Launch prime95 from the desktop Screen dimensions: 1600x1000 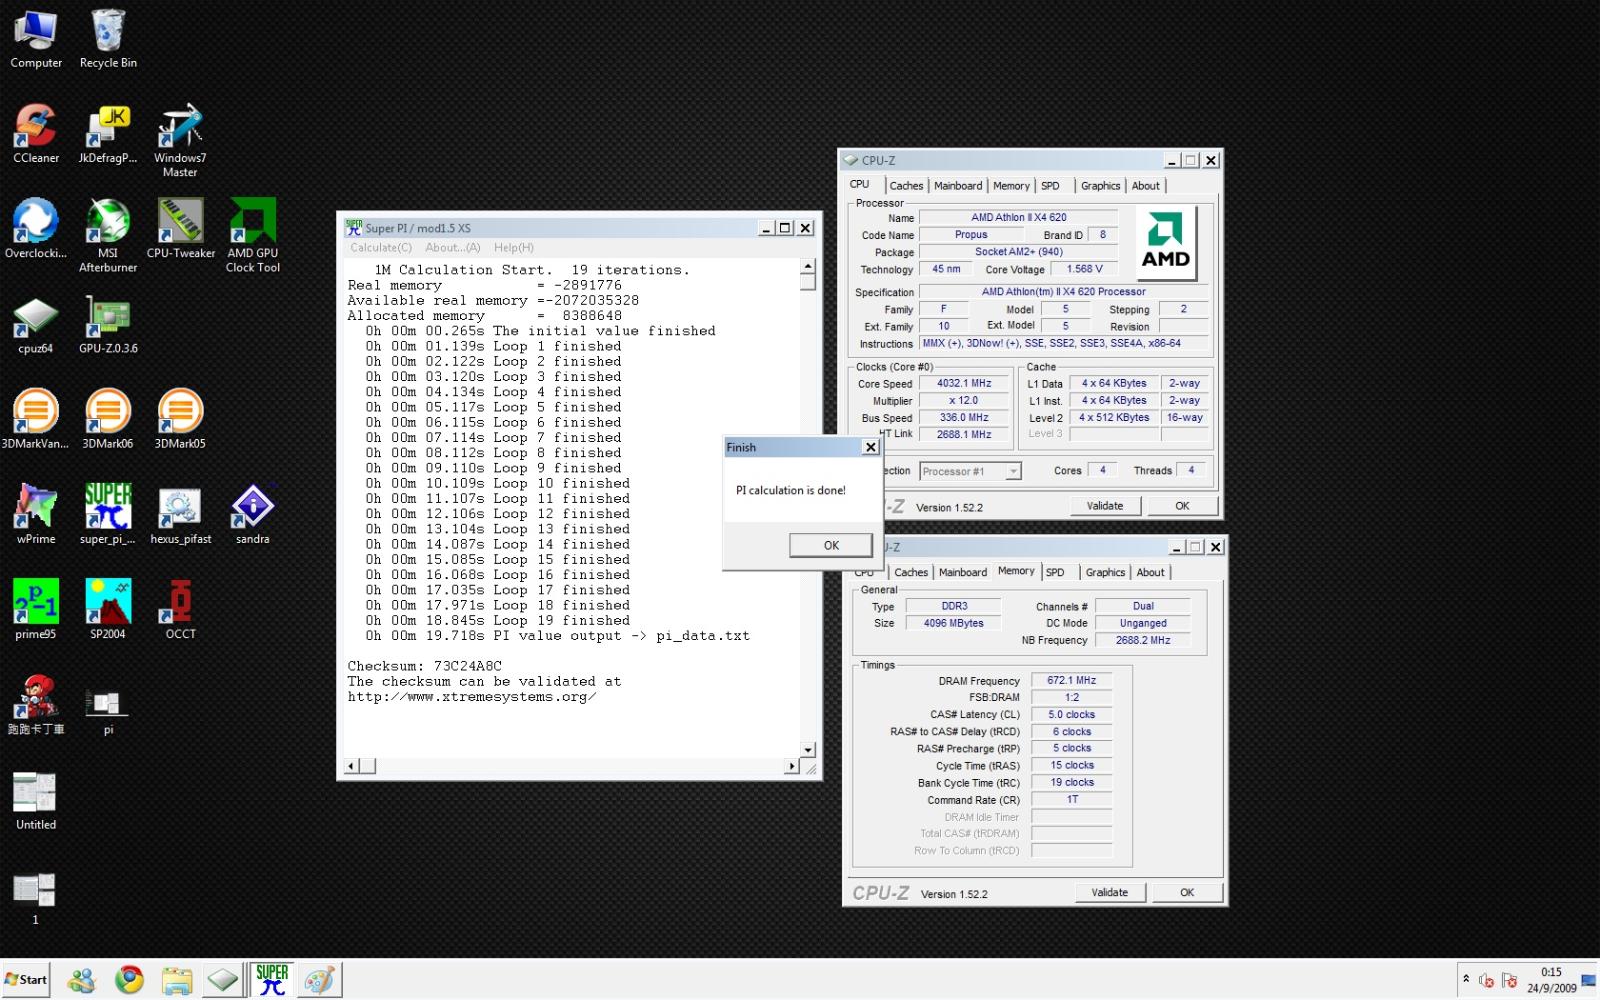click(36, 610)
